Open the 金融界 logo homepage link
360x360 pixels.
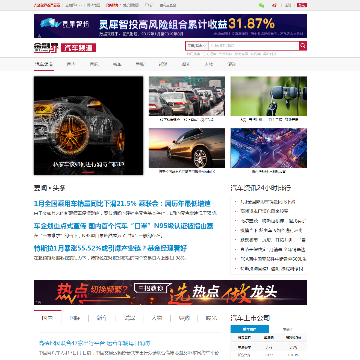46,48
